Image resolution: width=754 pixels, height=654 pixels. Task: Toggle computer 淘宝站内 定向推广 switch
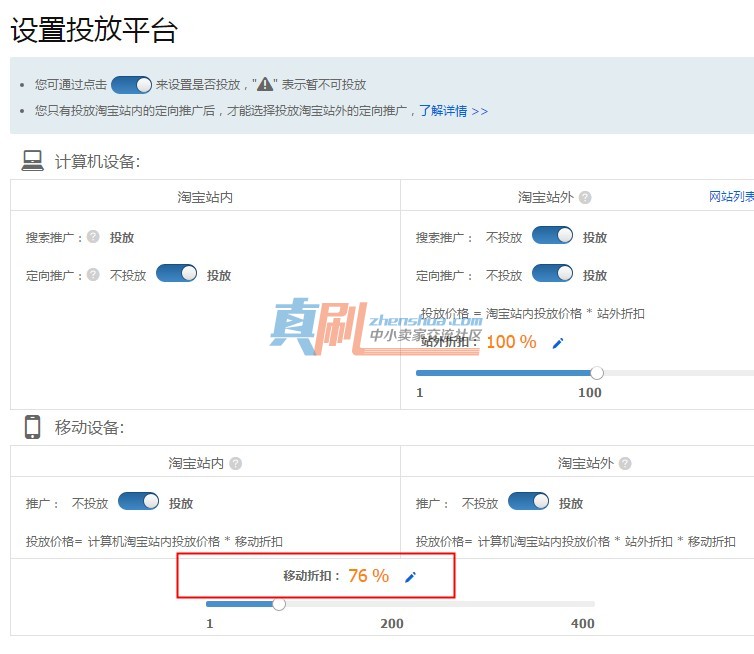[176, 273]
